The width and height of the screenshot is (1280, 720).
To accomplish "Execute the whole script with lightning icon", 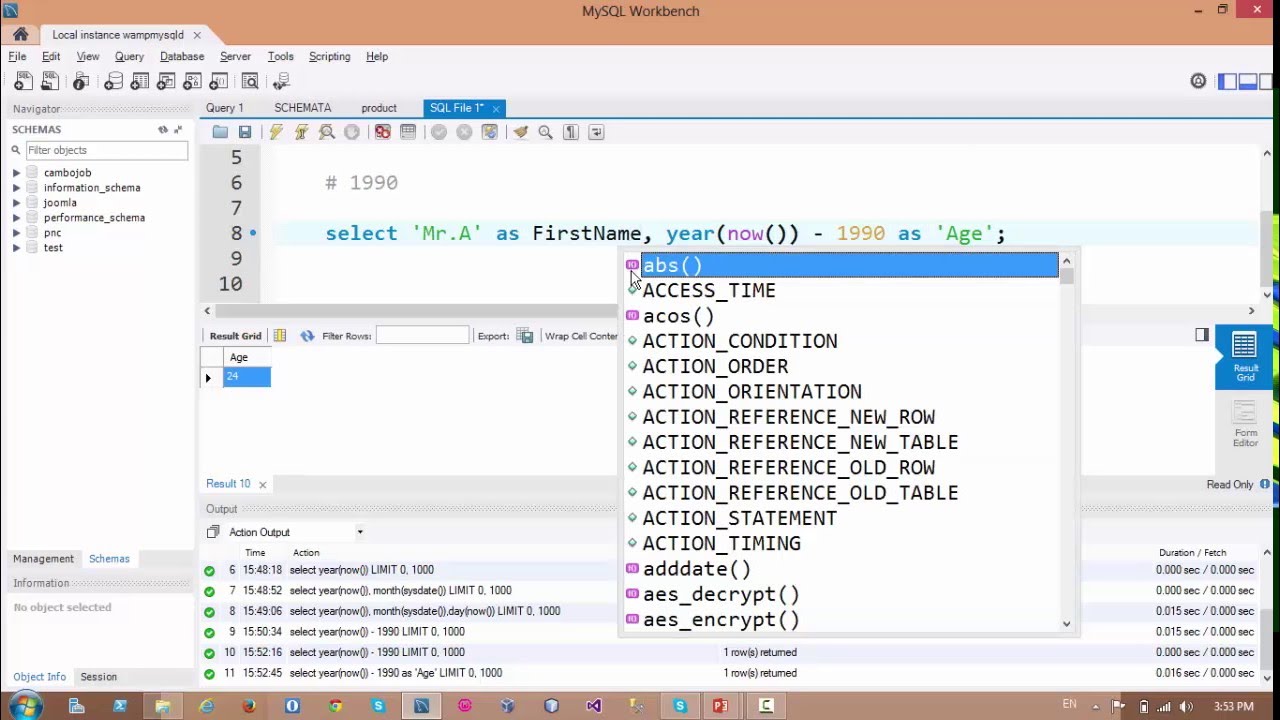I will coord(276,132).
